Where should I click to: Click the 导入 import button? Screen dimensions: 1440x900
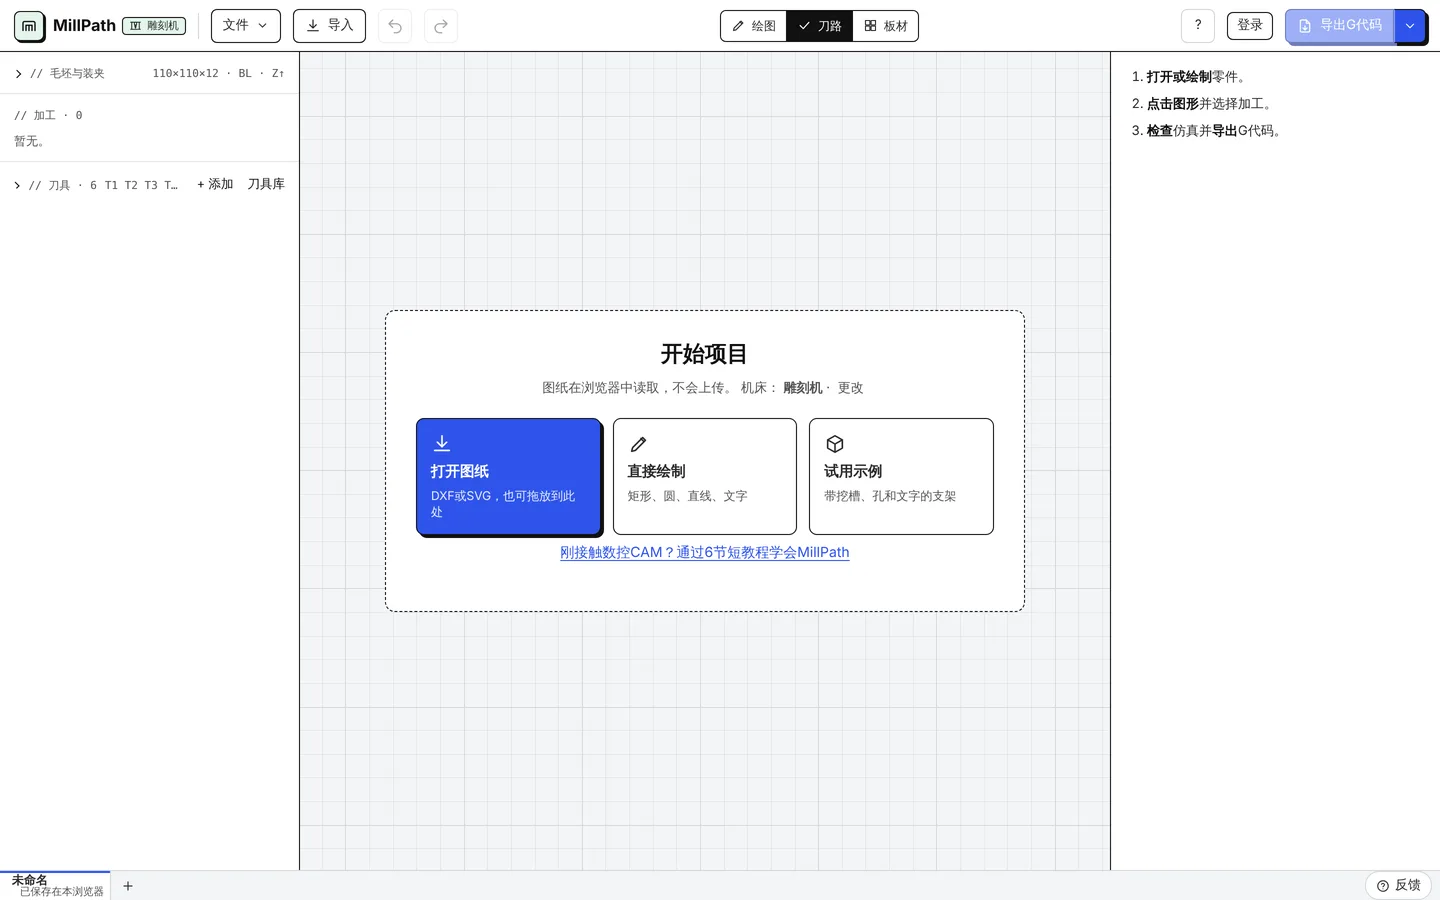[x=329, y=26]
